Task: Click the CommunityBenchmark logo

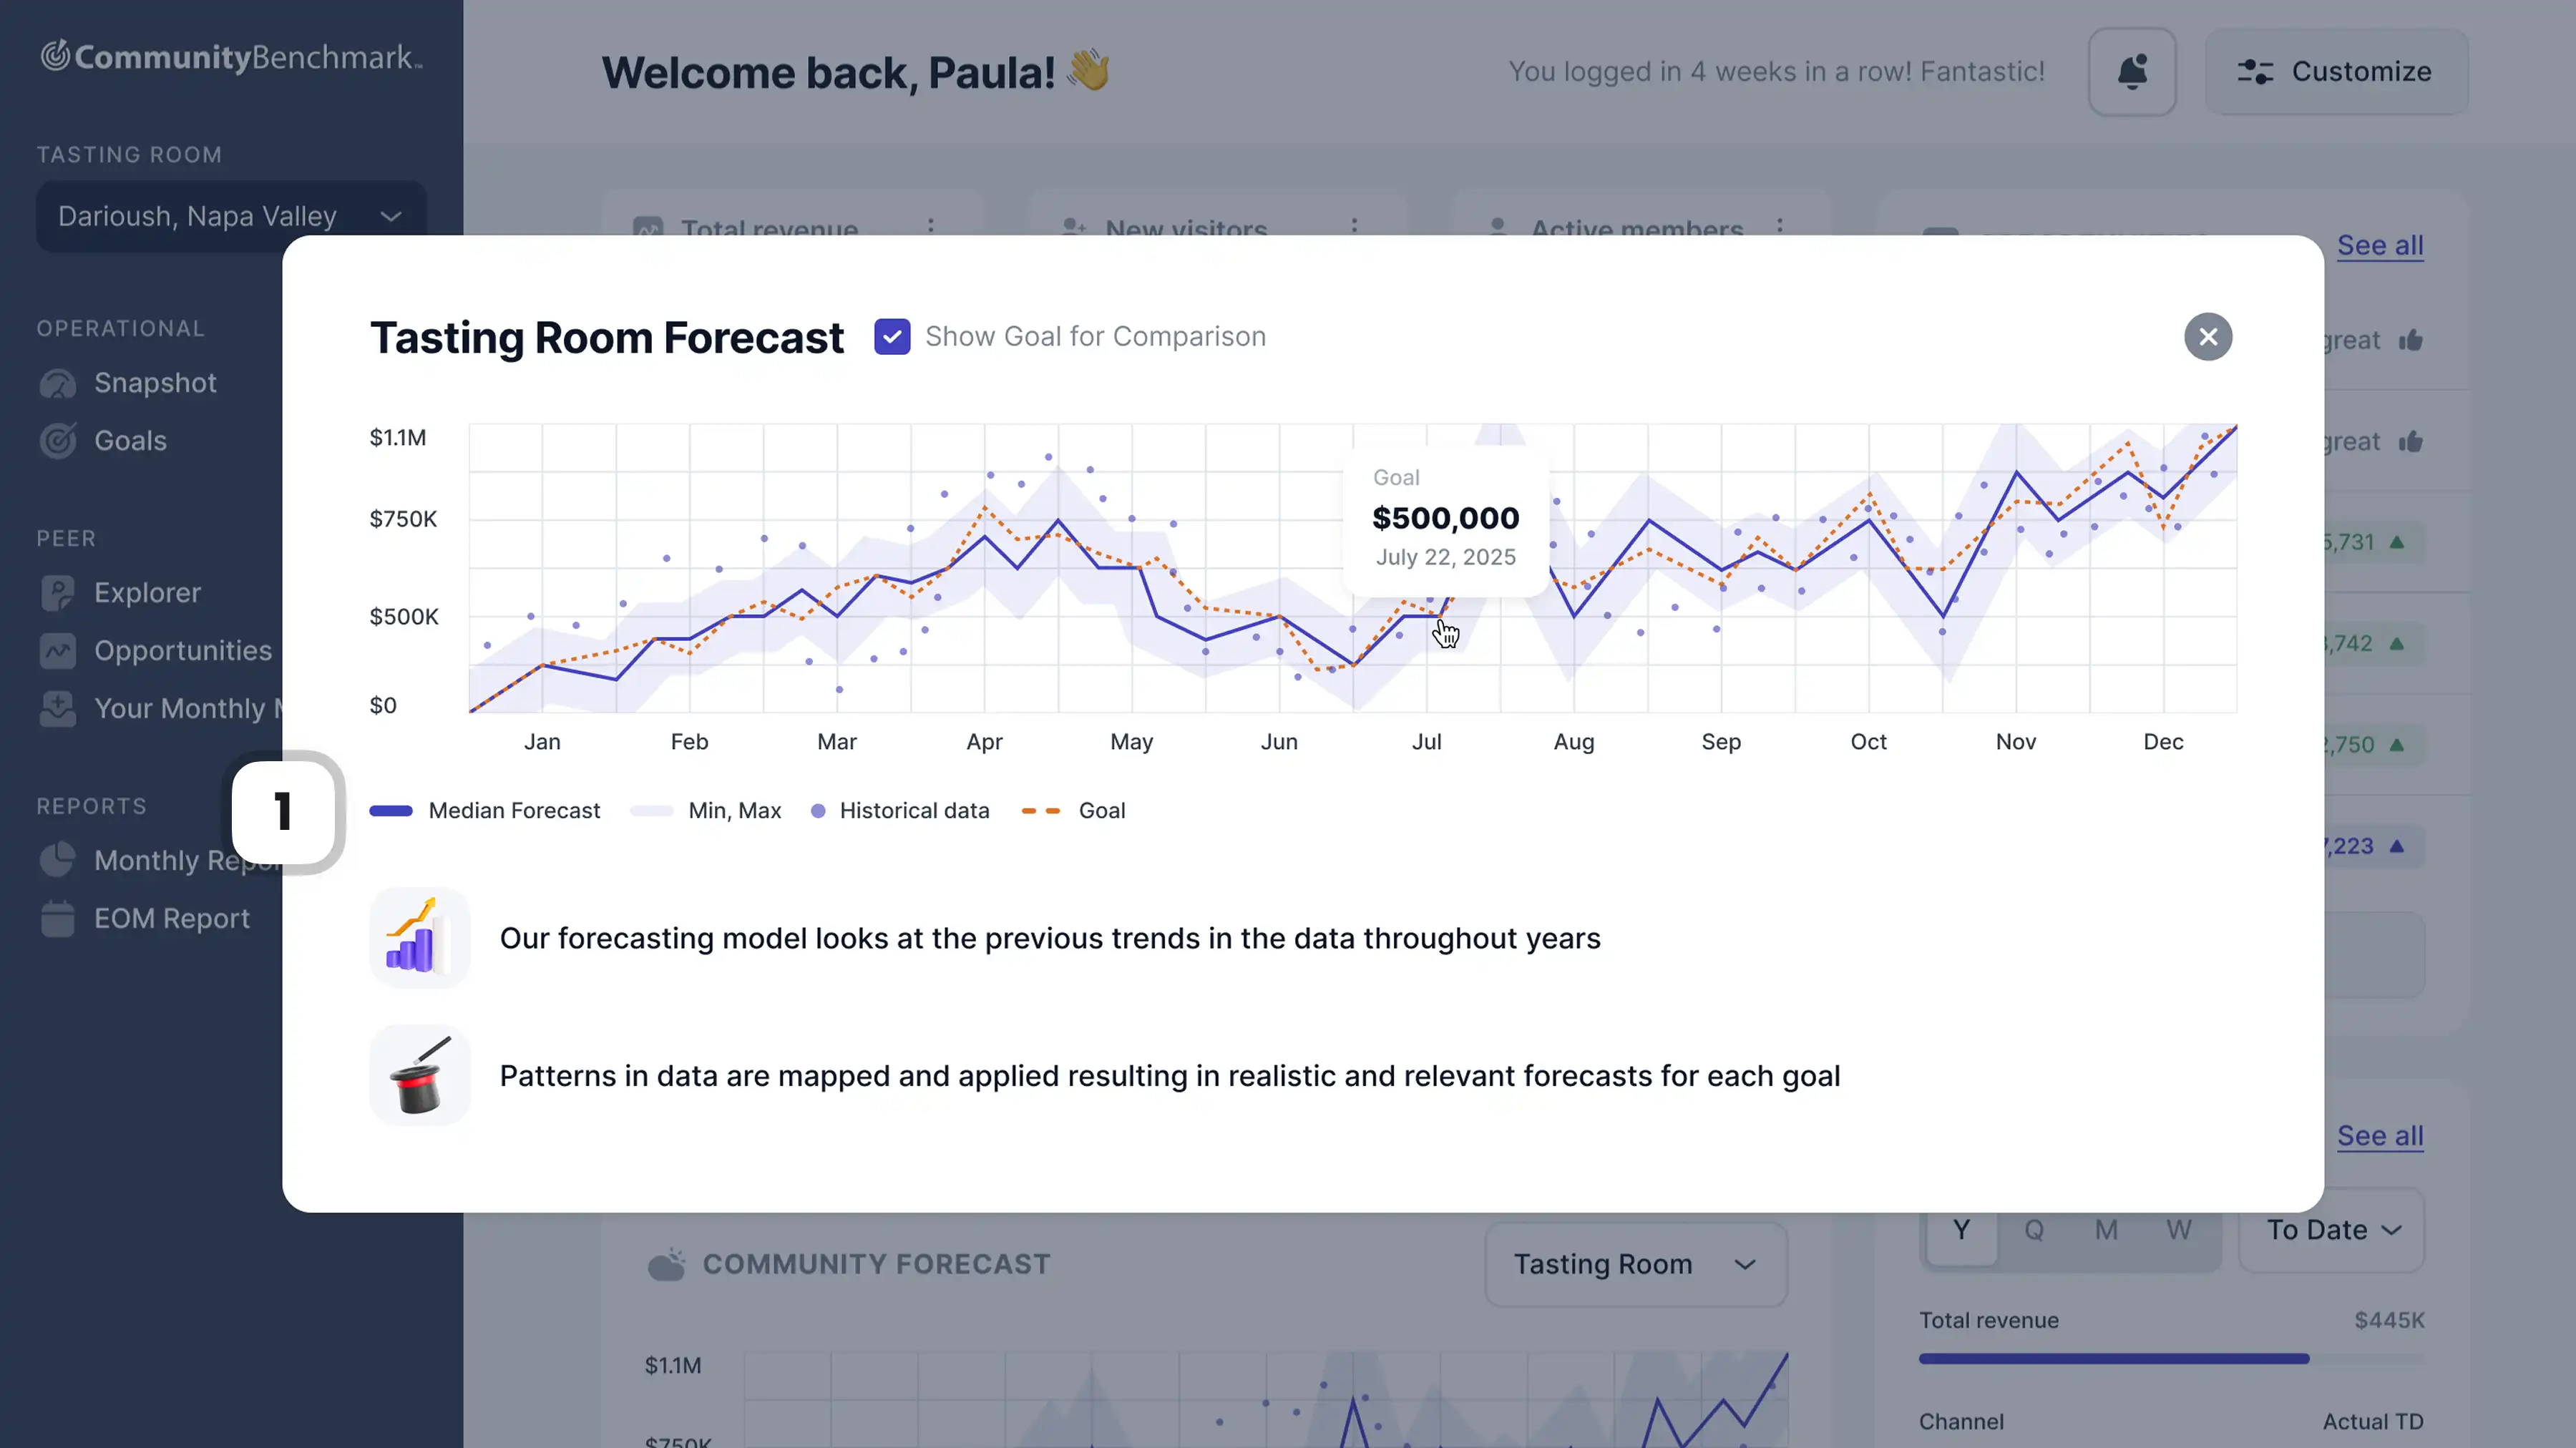Action: coord(231,57)
